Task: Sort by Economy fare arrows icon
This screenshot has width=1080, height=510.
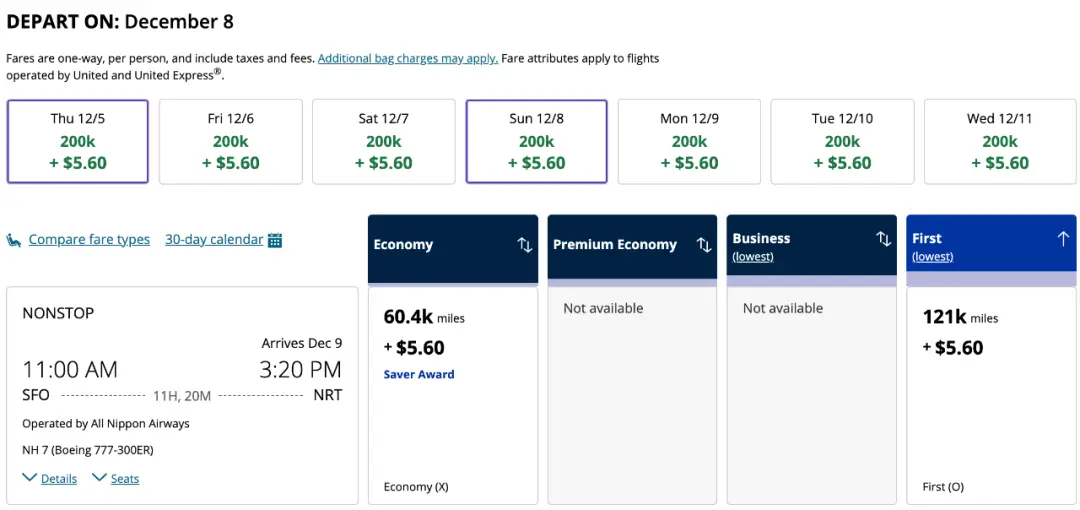Action: (x=524, y=245)
